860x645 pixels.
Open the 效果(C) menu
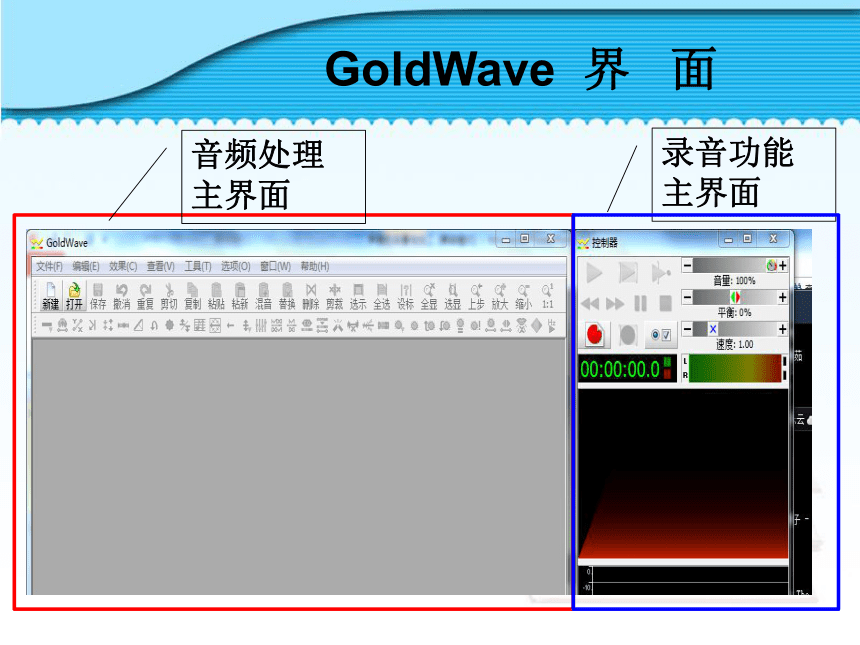coord(123,267)
